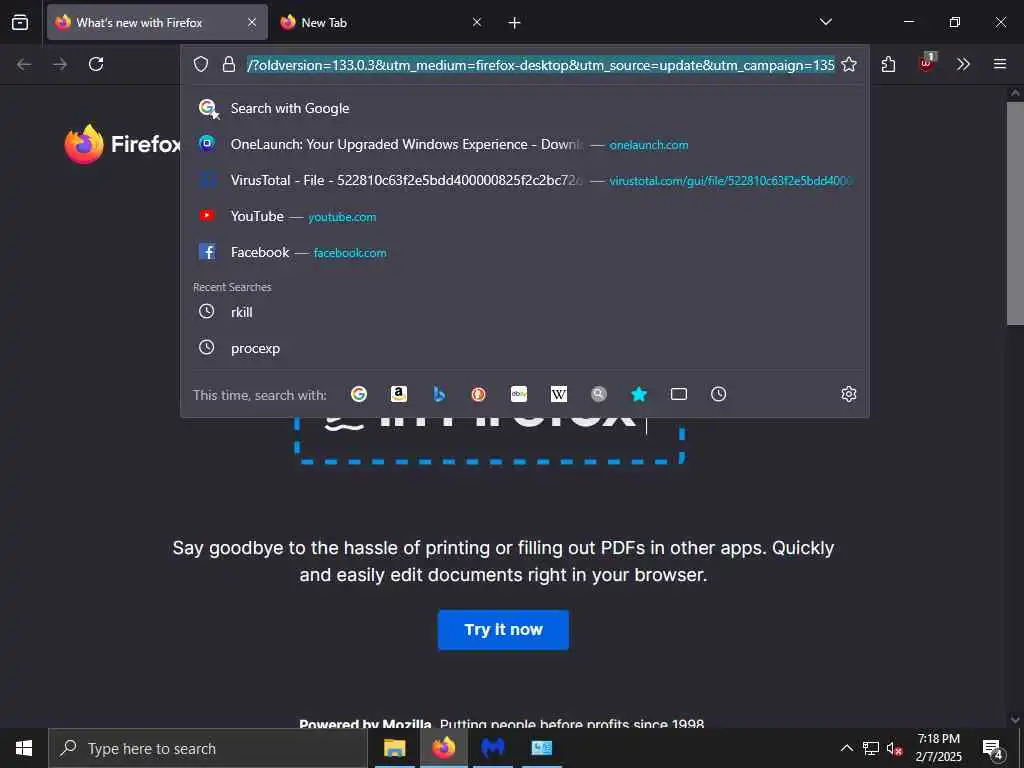Viewport: 1024px width, 768px height.
Task: Open the VirusTotal file suggestion
Action: pyautogui.click(x=524, y=180)
